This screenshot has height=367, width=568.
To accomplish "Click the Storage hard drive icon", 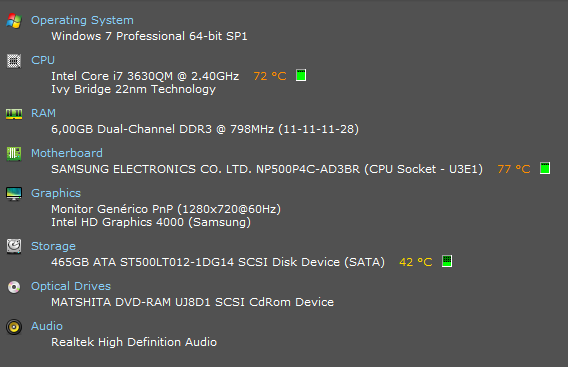I will click(14, 246).
